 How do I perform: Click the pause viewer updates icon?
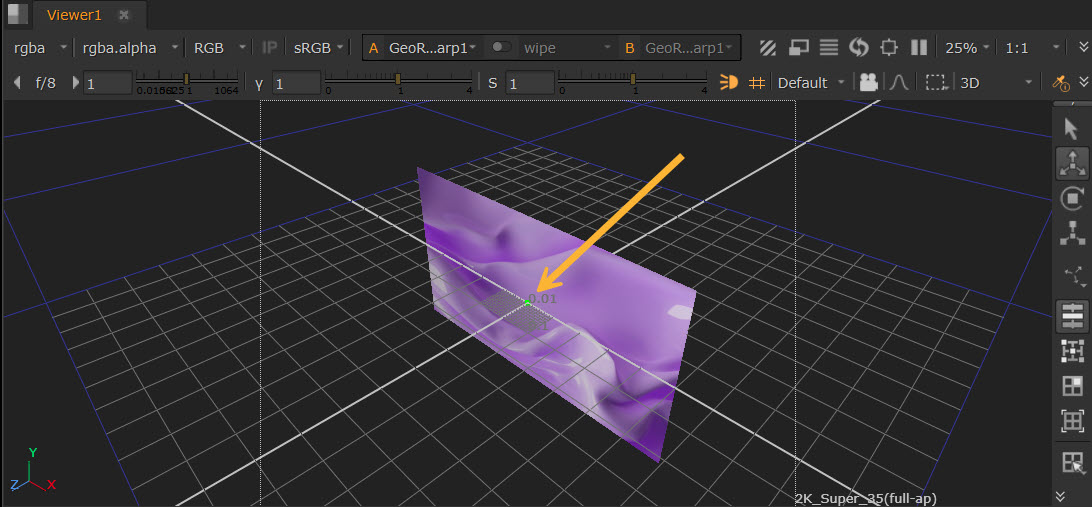click(919, 47)
